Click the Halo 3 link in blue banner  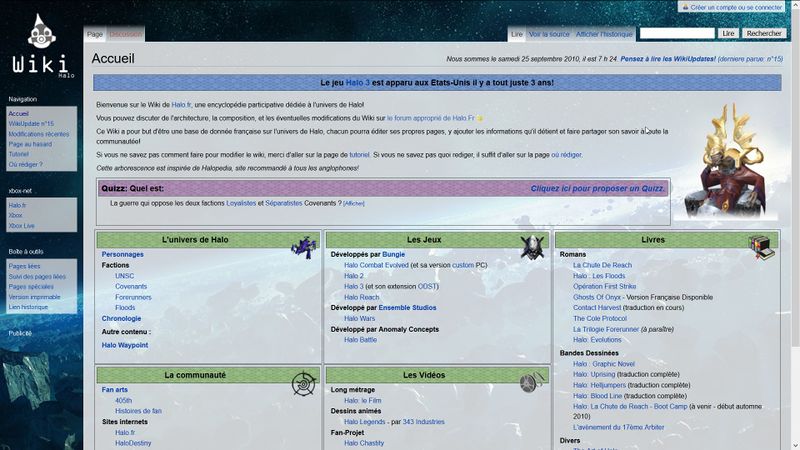(358, 83)
